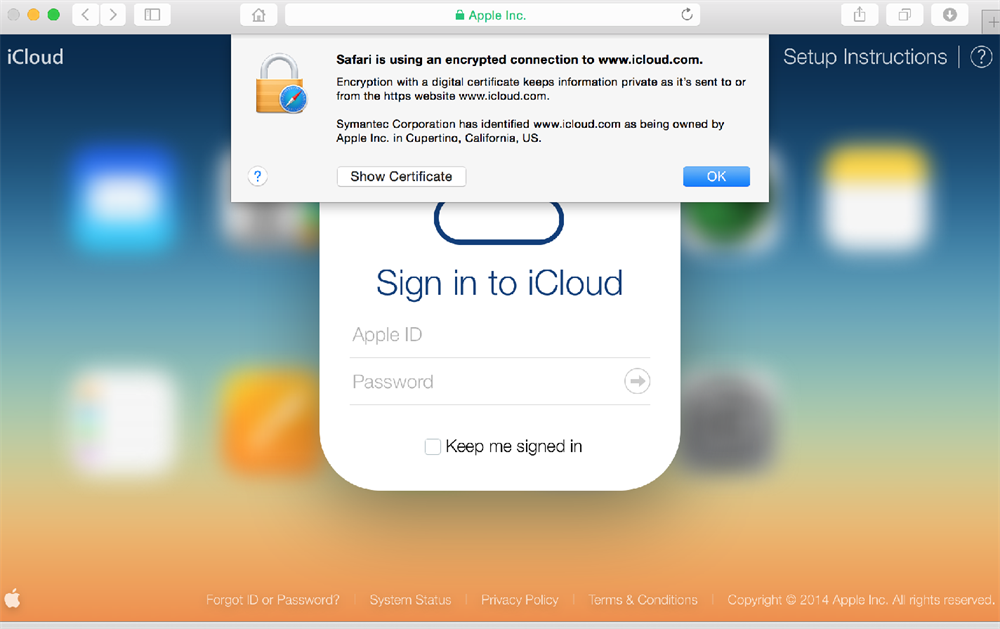Click the green zoom window button

54,15
